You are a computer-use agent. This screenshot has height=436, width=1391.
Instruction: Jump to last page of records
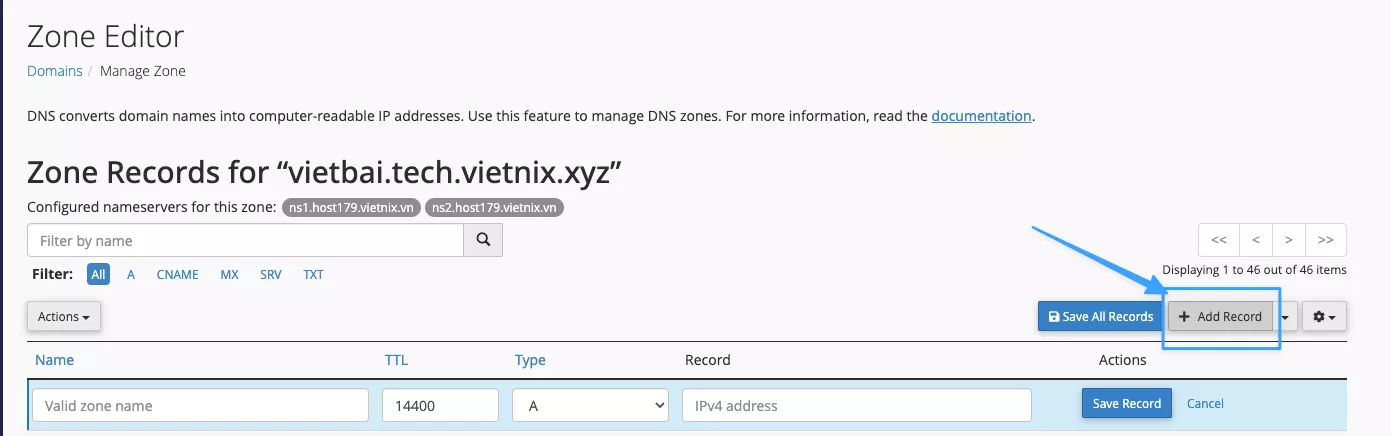pos(1325,240)
